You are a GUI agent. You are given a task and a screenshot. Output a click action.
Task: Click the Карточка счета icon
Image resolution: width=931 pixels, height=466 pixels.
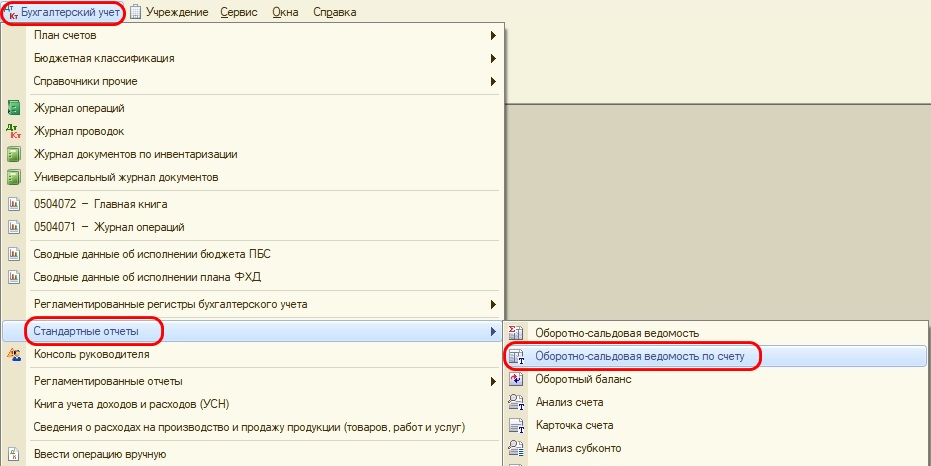pyautogui.click(x=517, y=425)
